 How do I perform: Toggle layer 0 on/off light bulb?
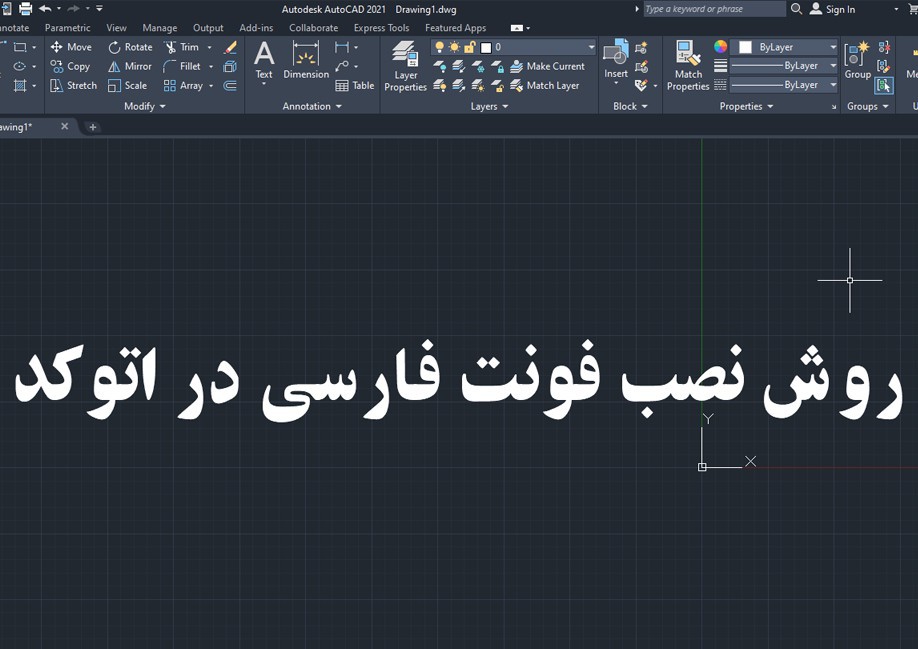coord(439,47)
